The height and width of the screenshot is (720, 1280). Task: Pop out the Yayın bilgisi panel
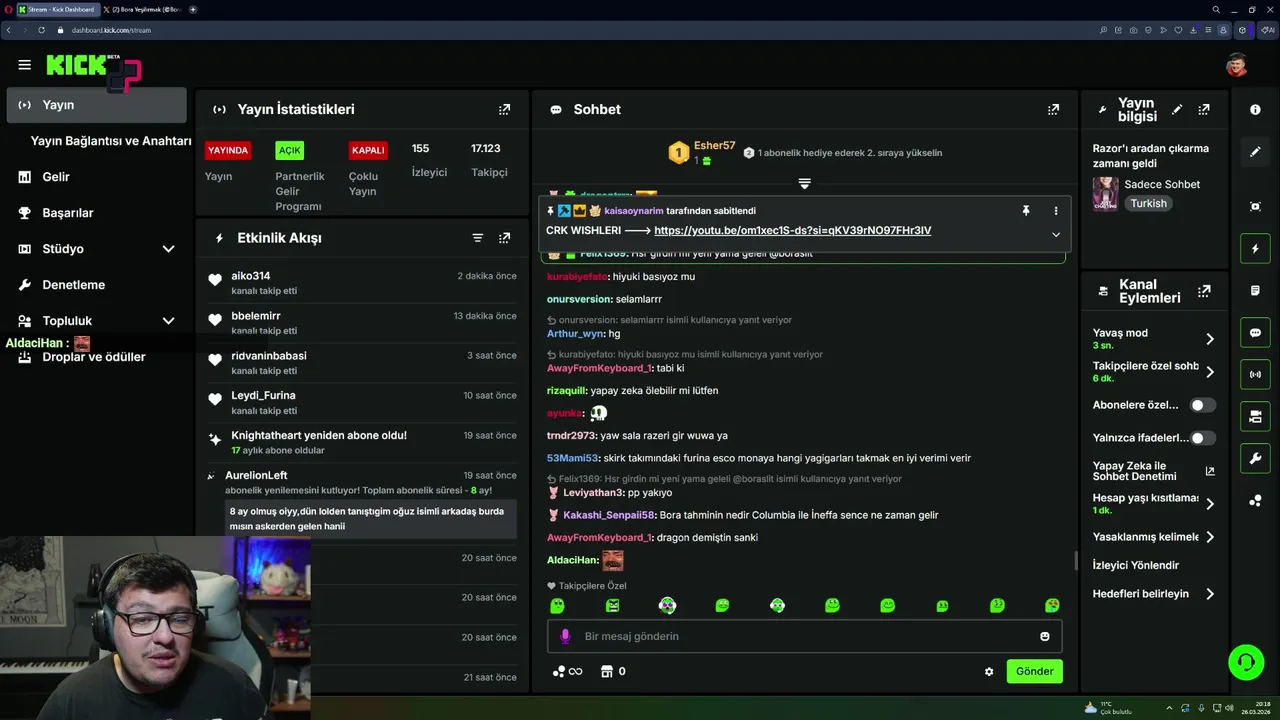[x=1204, y=109]
